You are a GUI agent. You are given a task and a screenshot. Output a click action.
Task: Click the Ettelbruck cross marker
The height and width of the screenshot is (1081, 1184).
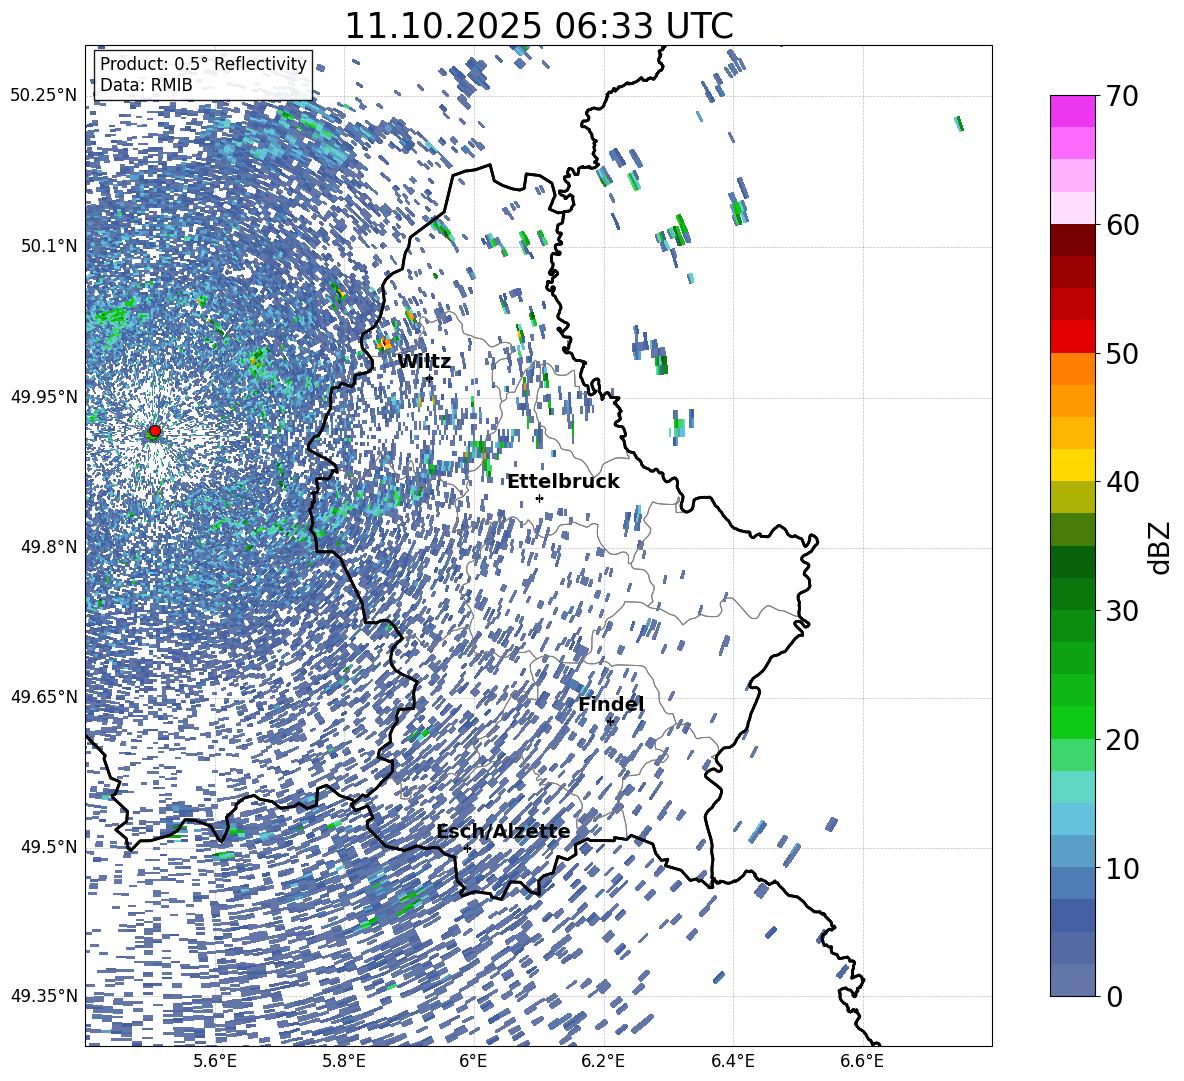coord(539,498)
